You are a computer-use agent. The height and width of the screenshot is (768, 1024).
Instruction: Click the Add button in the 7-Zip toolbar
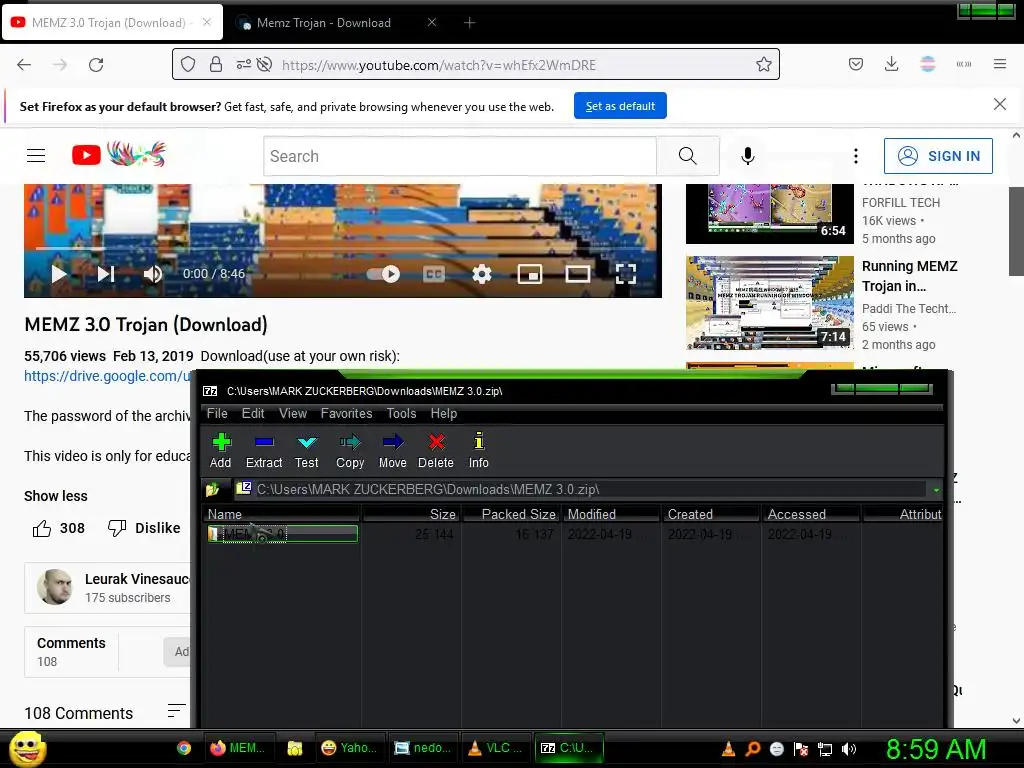(221, 451)
